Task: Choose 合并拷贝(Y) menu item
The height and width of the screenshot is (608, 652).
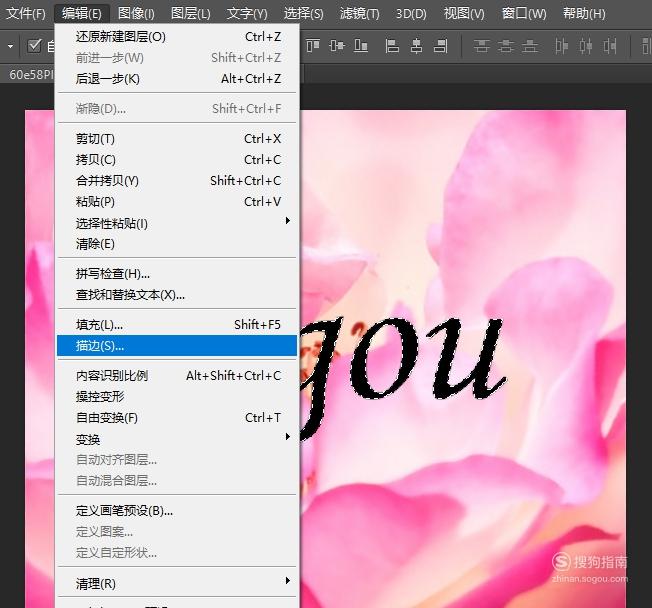Action: tap(177, 180)
